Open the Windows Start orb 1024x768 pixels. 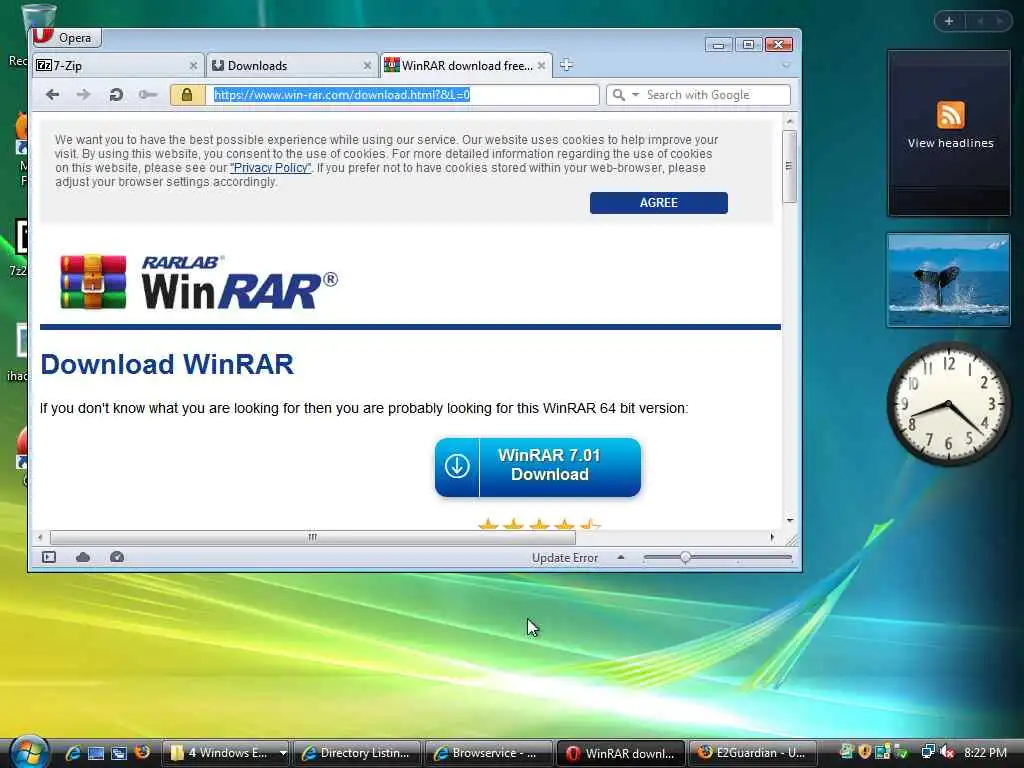tap(29, 752)
